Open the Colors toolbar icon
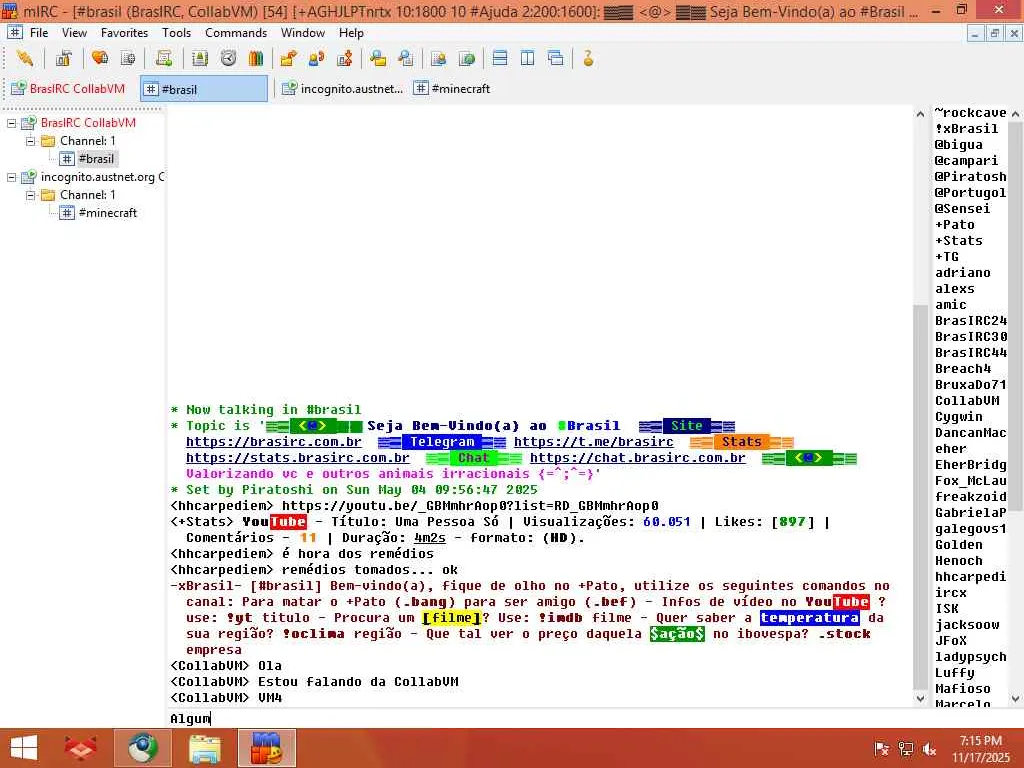 256,59
